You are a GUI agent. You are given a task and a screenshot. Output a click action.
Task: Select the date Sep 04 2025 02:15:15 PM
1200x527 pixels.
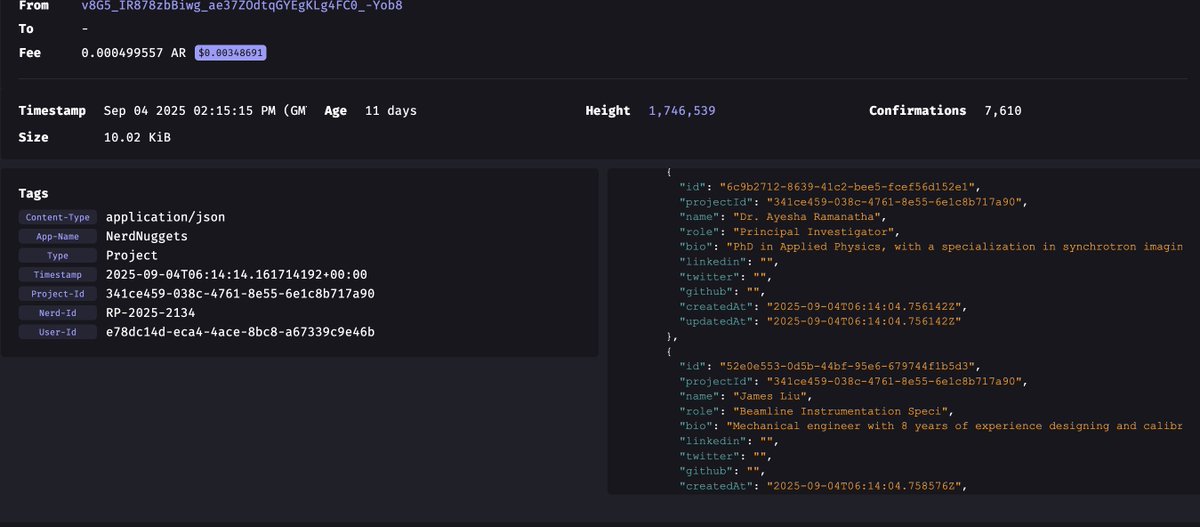191,111
